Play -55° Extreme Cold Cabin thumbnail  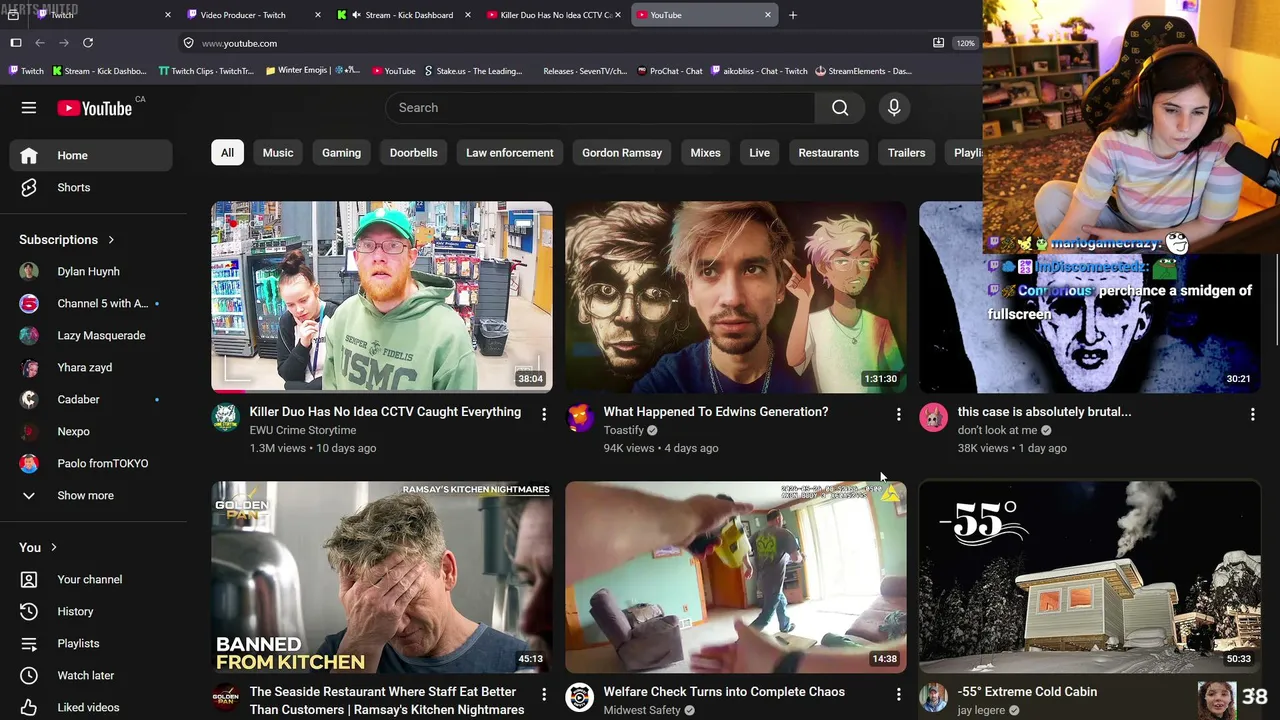[1090, 577]
